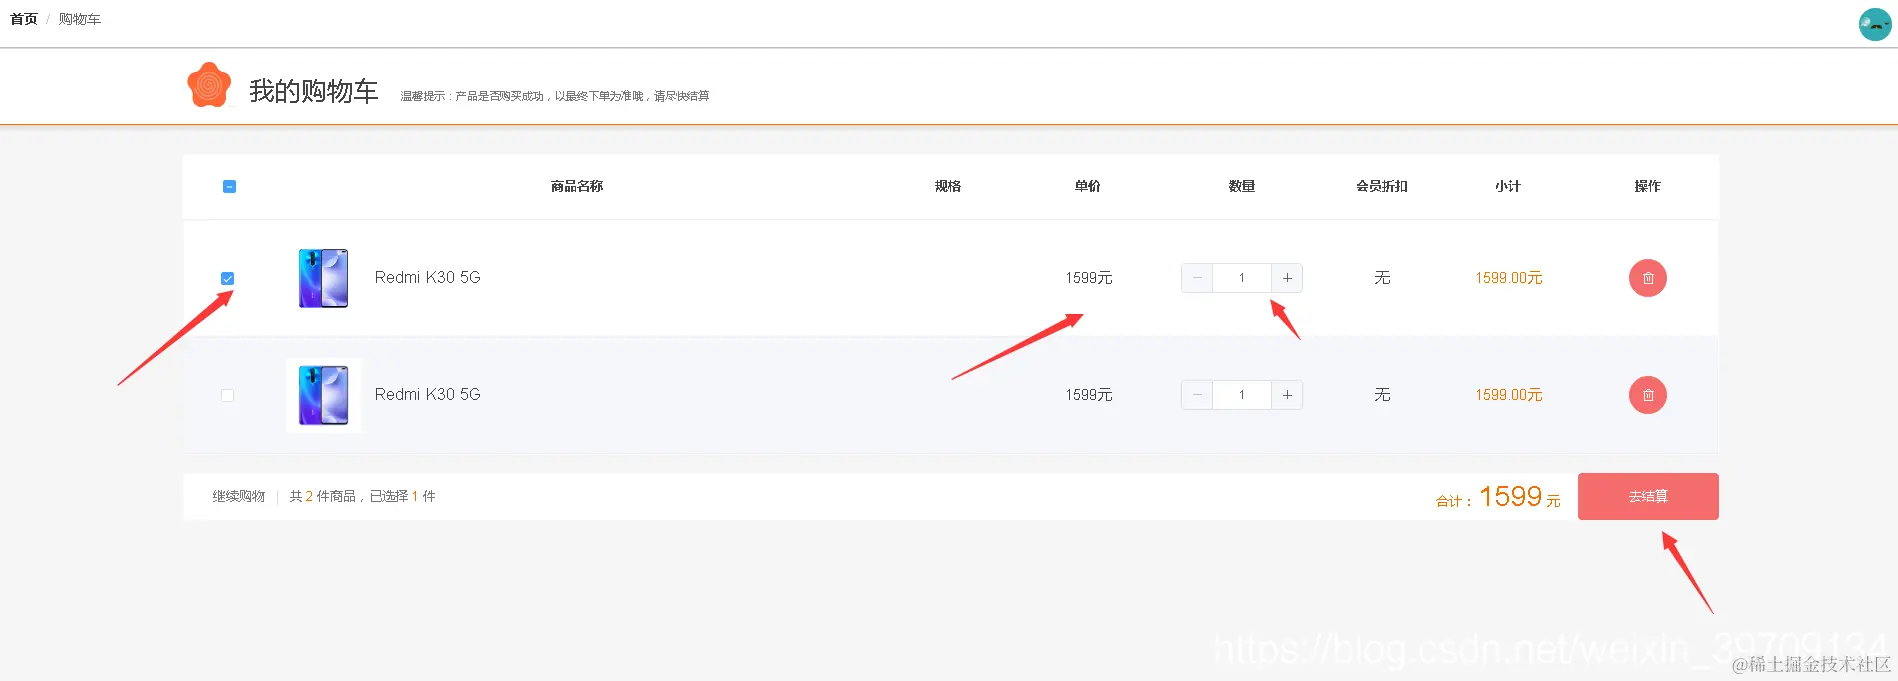Click the orange flower shop logo
Screen dimensions: 1898x681
pos(209,85)
